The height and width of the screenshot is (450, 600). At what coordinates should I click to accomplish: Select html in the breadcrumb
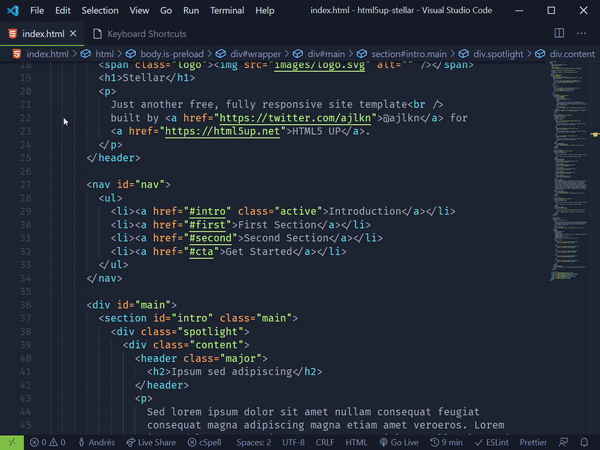pyautogui.click(x=104, y=54)
